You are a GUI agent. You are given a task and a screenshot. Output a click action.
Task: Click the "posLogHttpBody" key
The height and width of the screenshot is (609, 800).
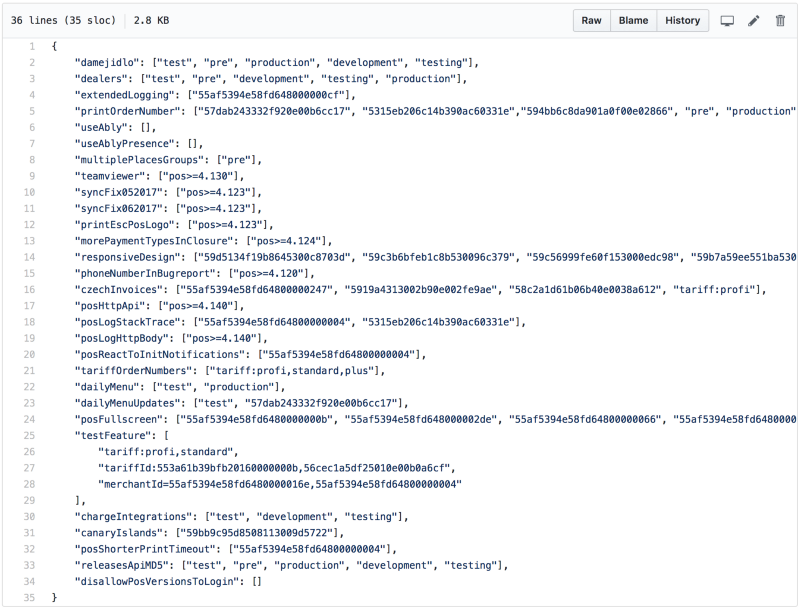coord(122,339)
